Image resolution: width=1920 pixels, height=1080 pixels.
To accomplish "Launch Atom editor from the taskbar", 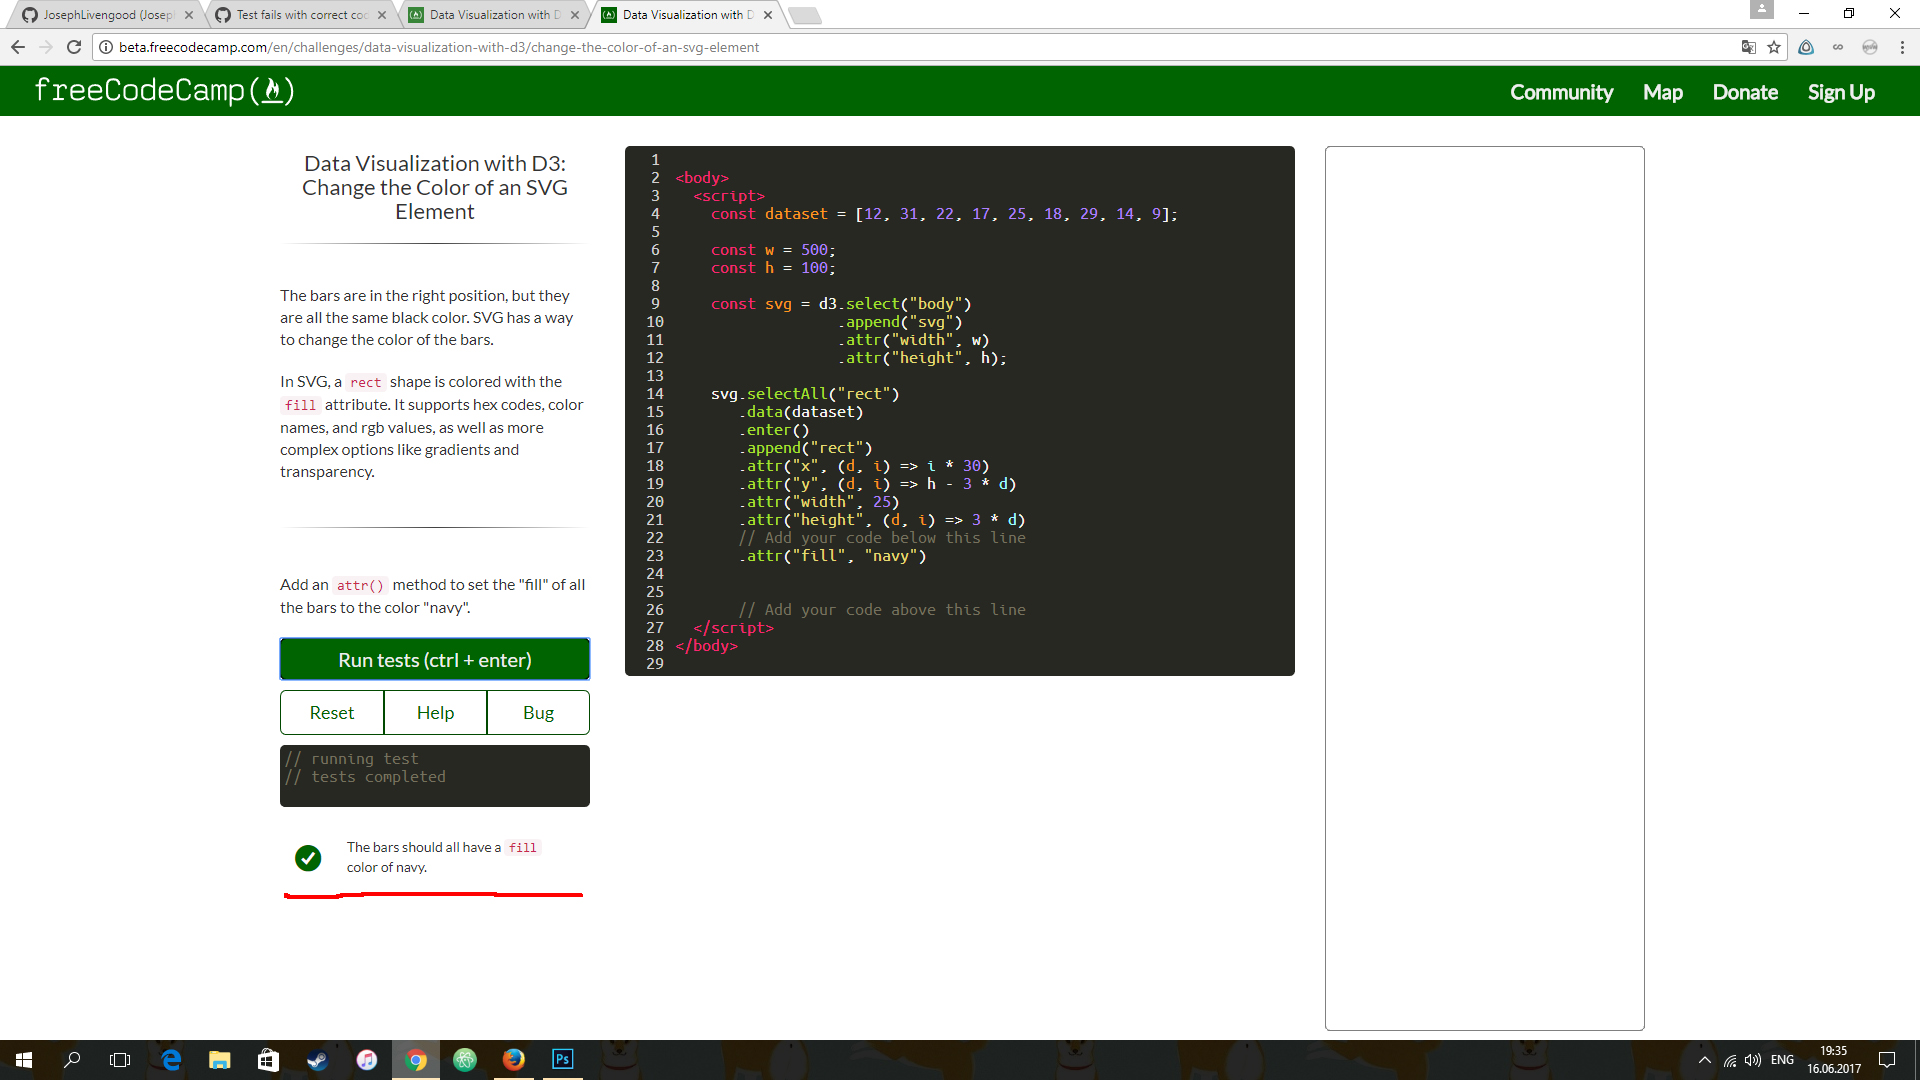I will point(464,1059).
